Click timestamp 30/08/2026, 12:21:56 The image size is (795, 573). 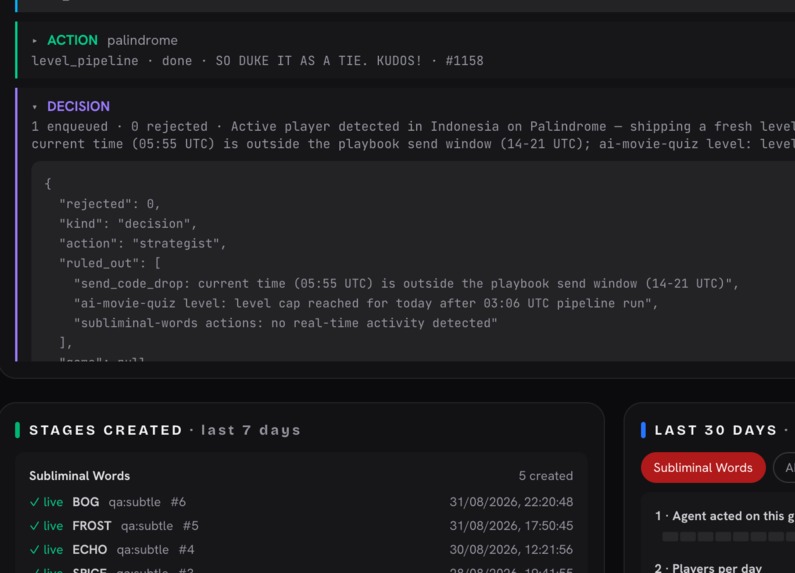tap(511, 550)
